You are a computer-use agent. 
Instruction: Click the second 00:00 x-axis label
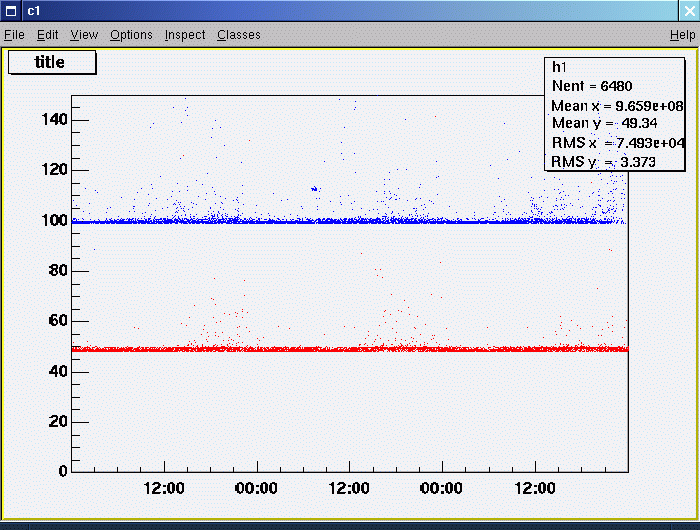(x=441, y=488)
